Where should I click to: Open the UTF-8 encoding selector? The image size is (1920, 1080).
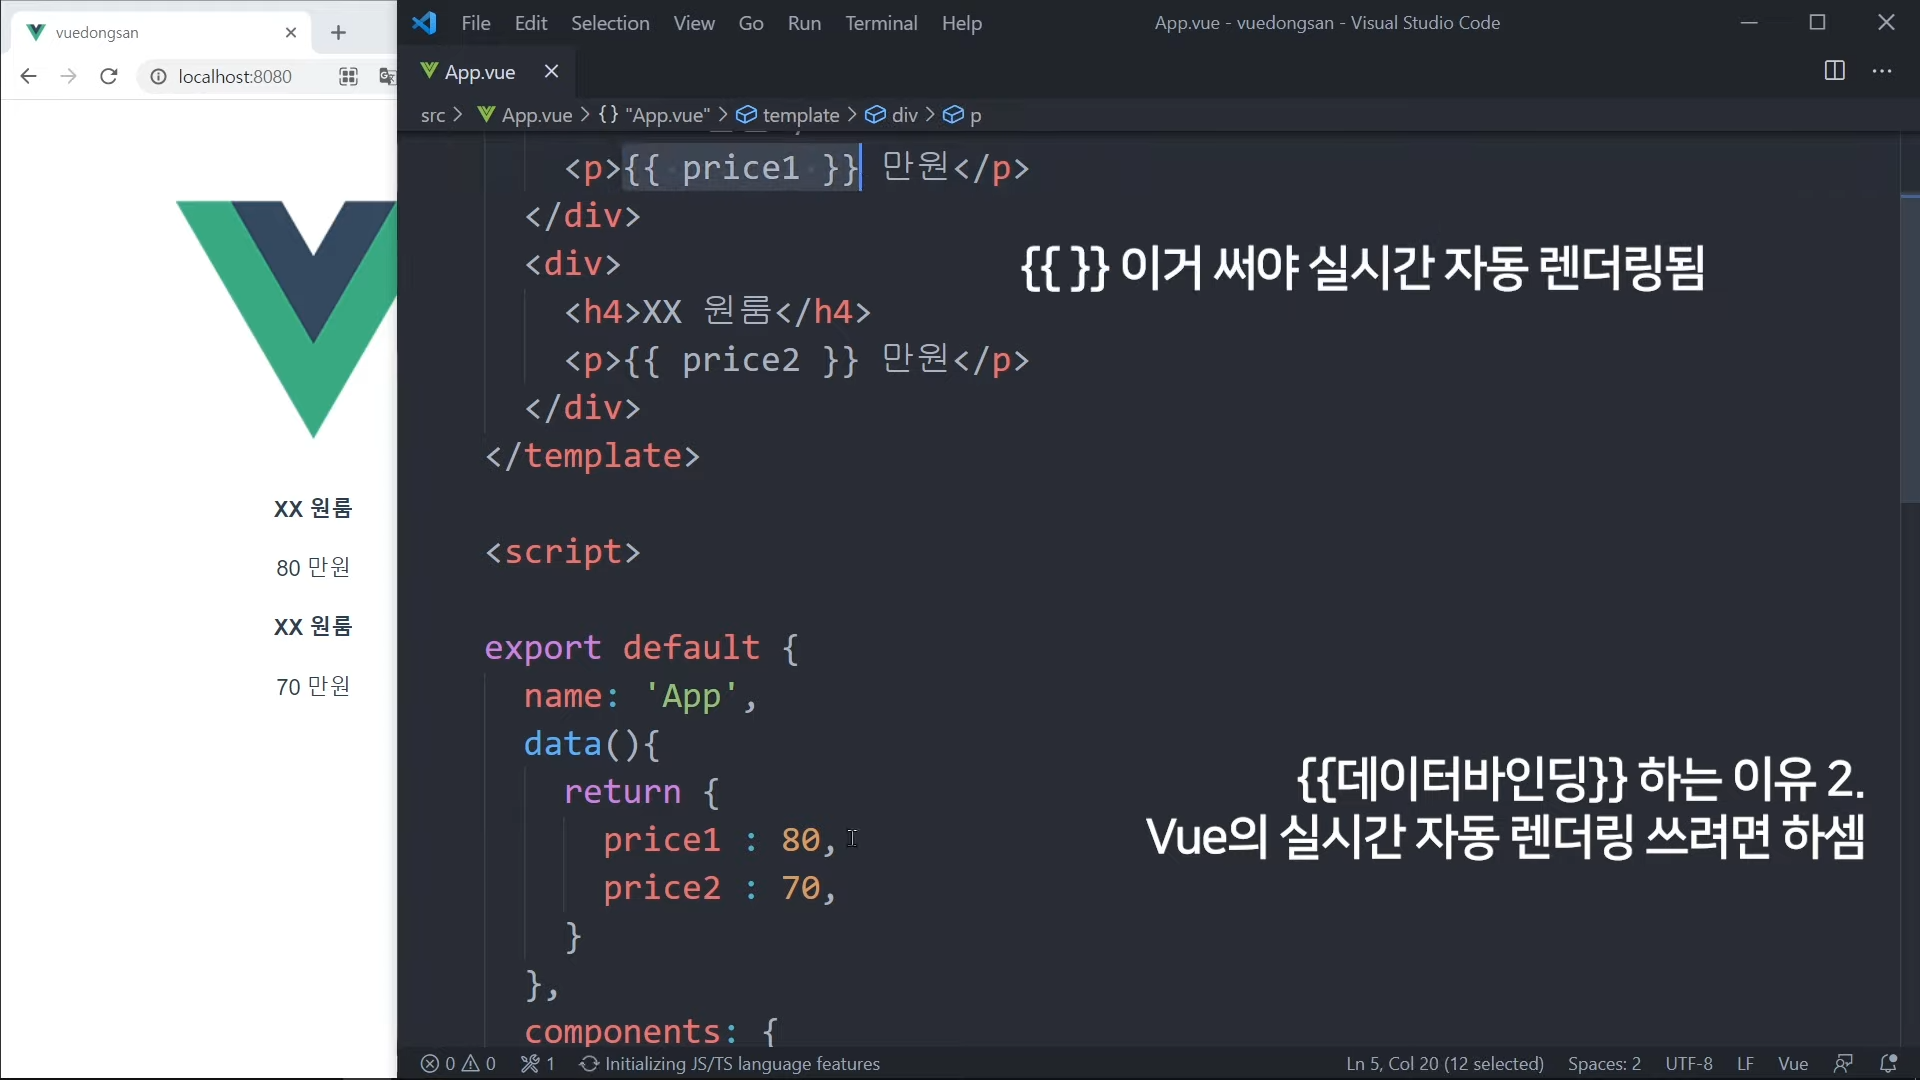coord(1688,1063)
